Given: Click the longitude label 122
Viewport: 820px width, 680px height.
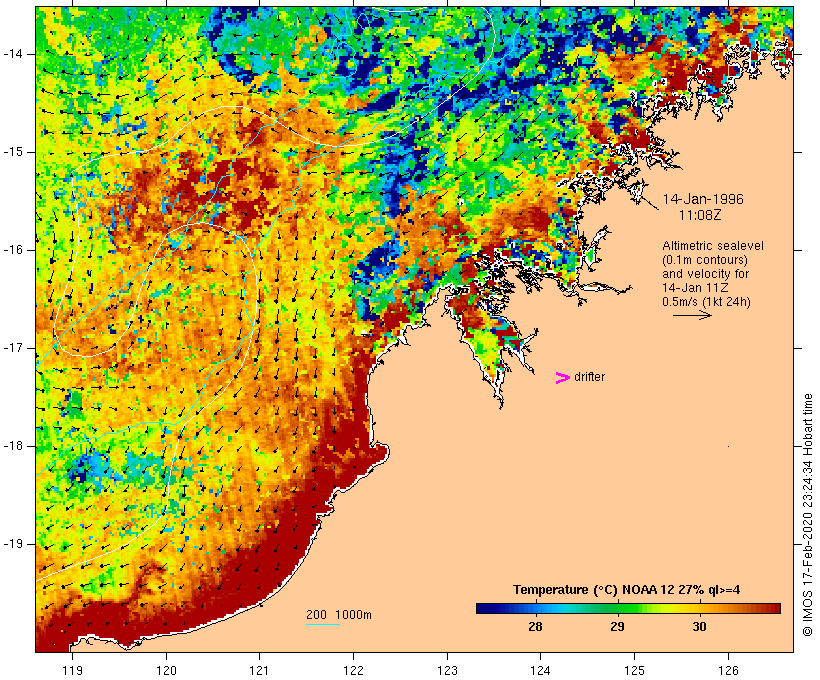Looking at the screenshot, I should pyautogui.click(x=354, y=670).
